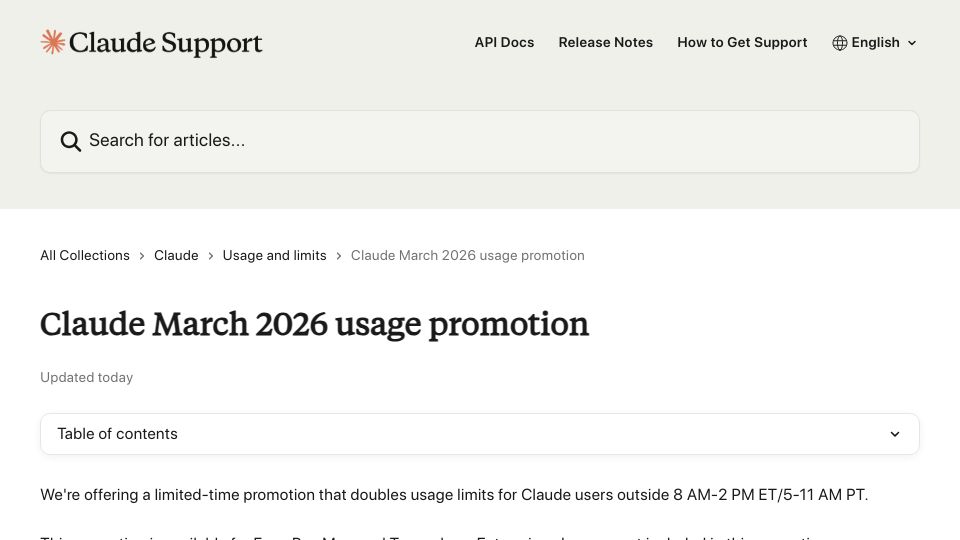960x540 pixels.
Task: Click the chevron arrow beside English
Action: coord(912,43)
